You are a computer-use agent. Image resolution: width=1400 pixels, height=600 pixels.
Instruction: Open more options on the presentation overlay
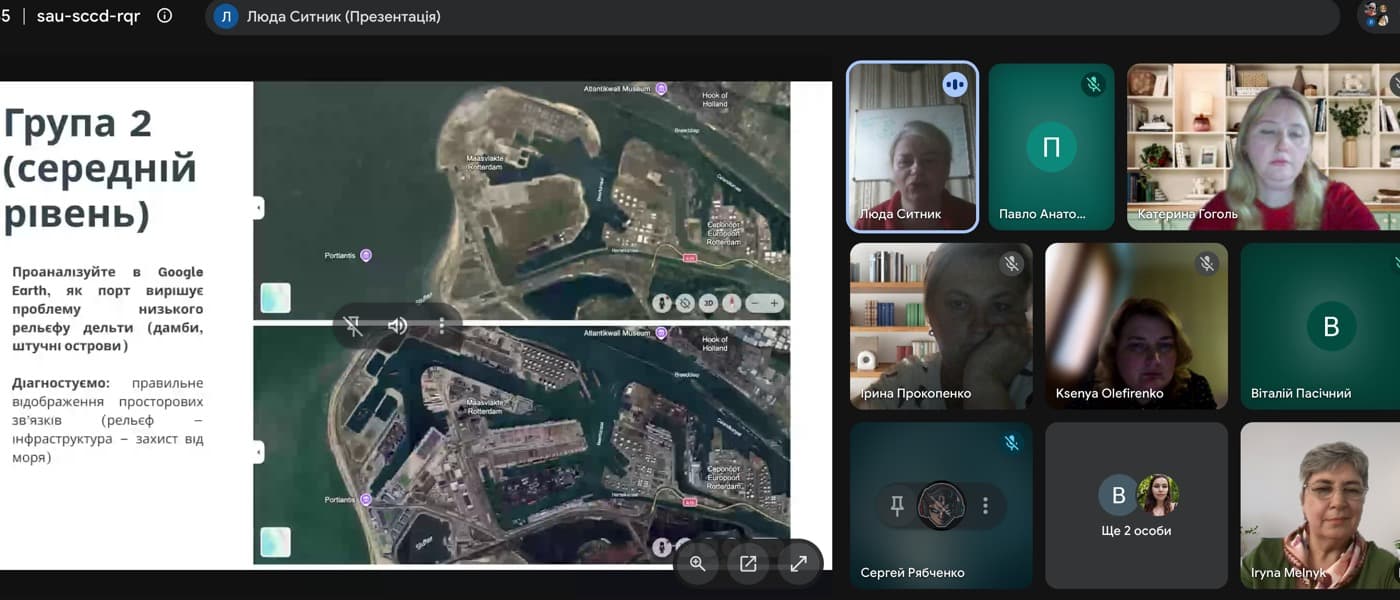441,325
